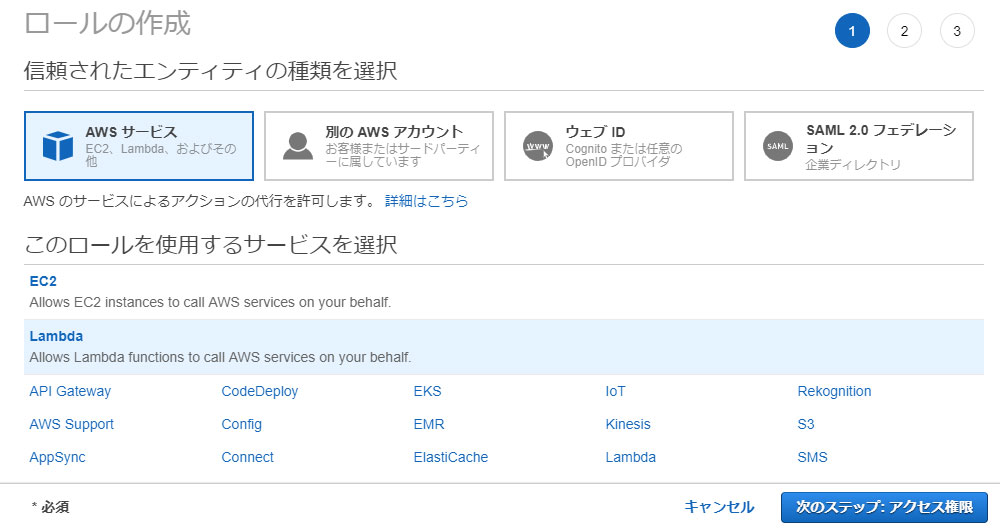Select Lambda link in the services grid

(x=630, y=457)
